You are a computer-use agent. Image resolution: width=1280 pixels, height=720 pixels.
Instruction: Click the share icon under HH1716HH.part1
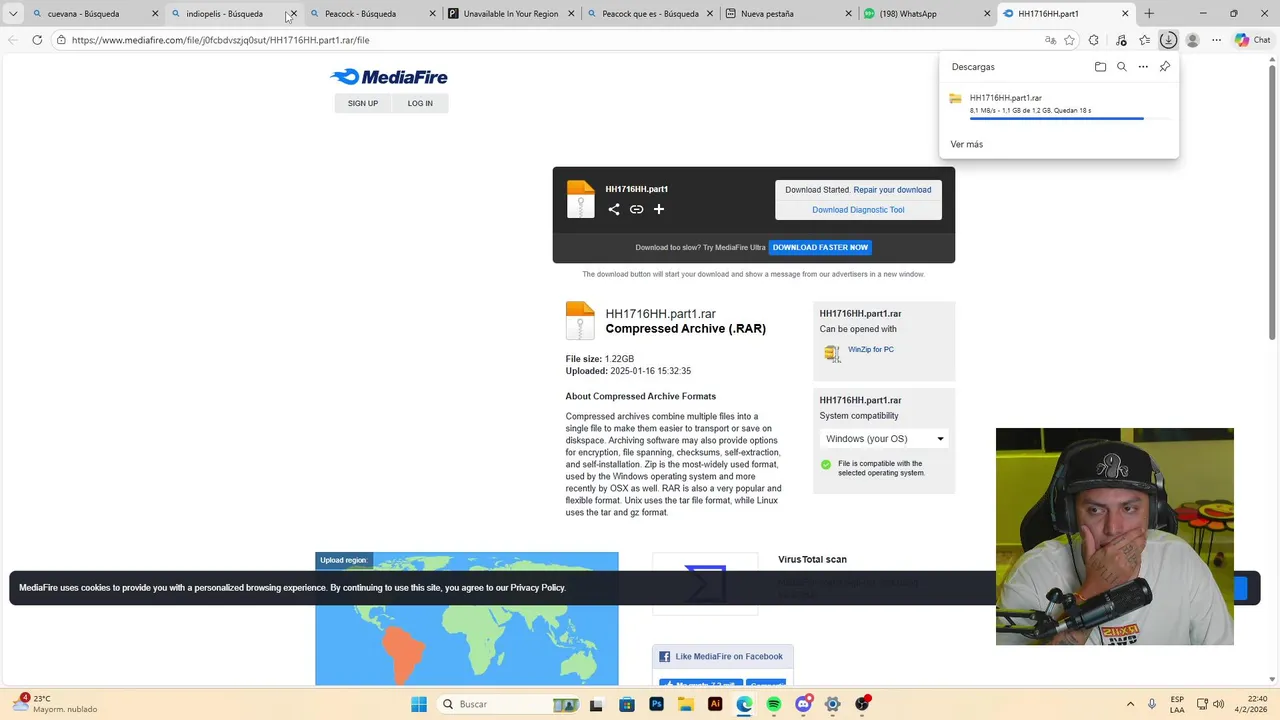[614, 209]
